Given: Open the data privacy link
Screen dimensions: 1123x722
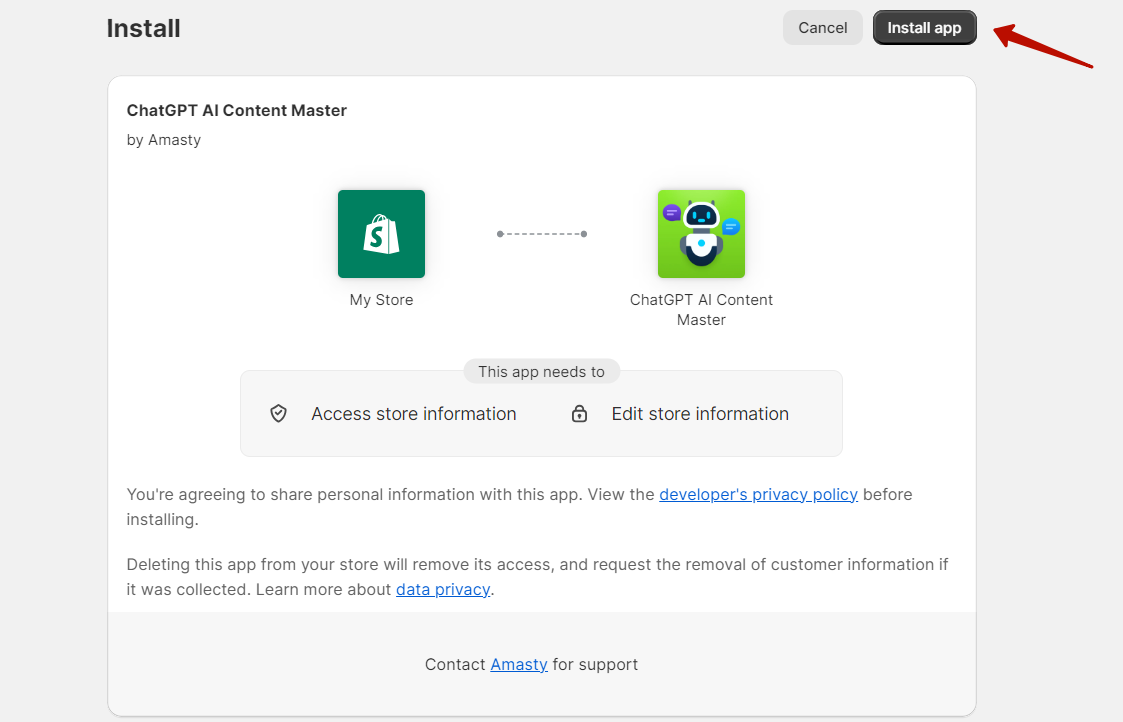Looking at the screenshot, I should click(x=443, y=589).
